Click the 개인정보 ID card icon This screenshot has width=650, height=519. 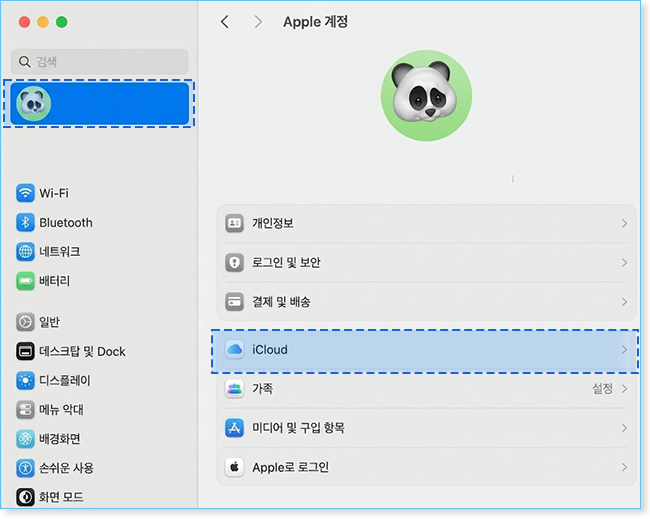[x=234, y=223]
